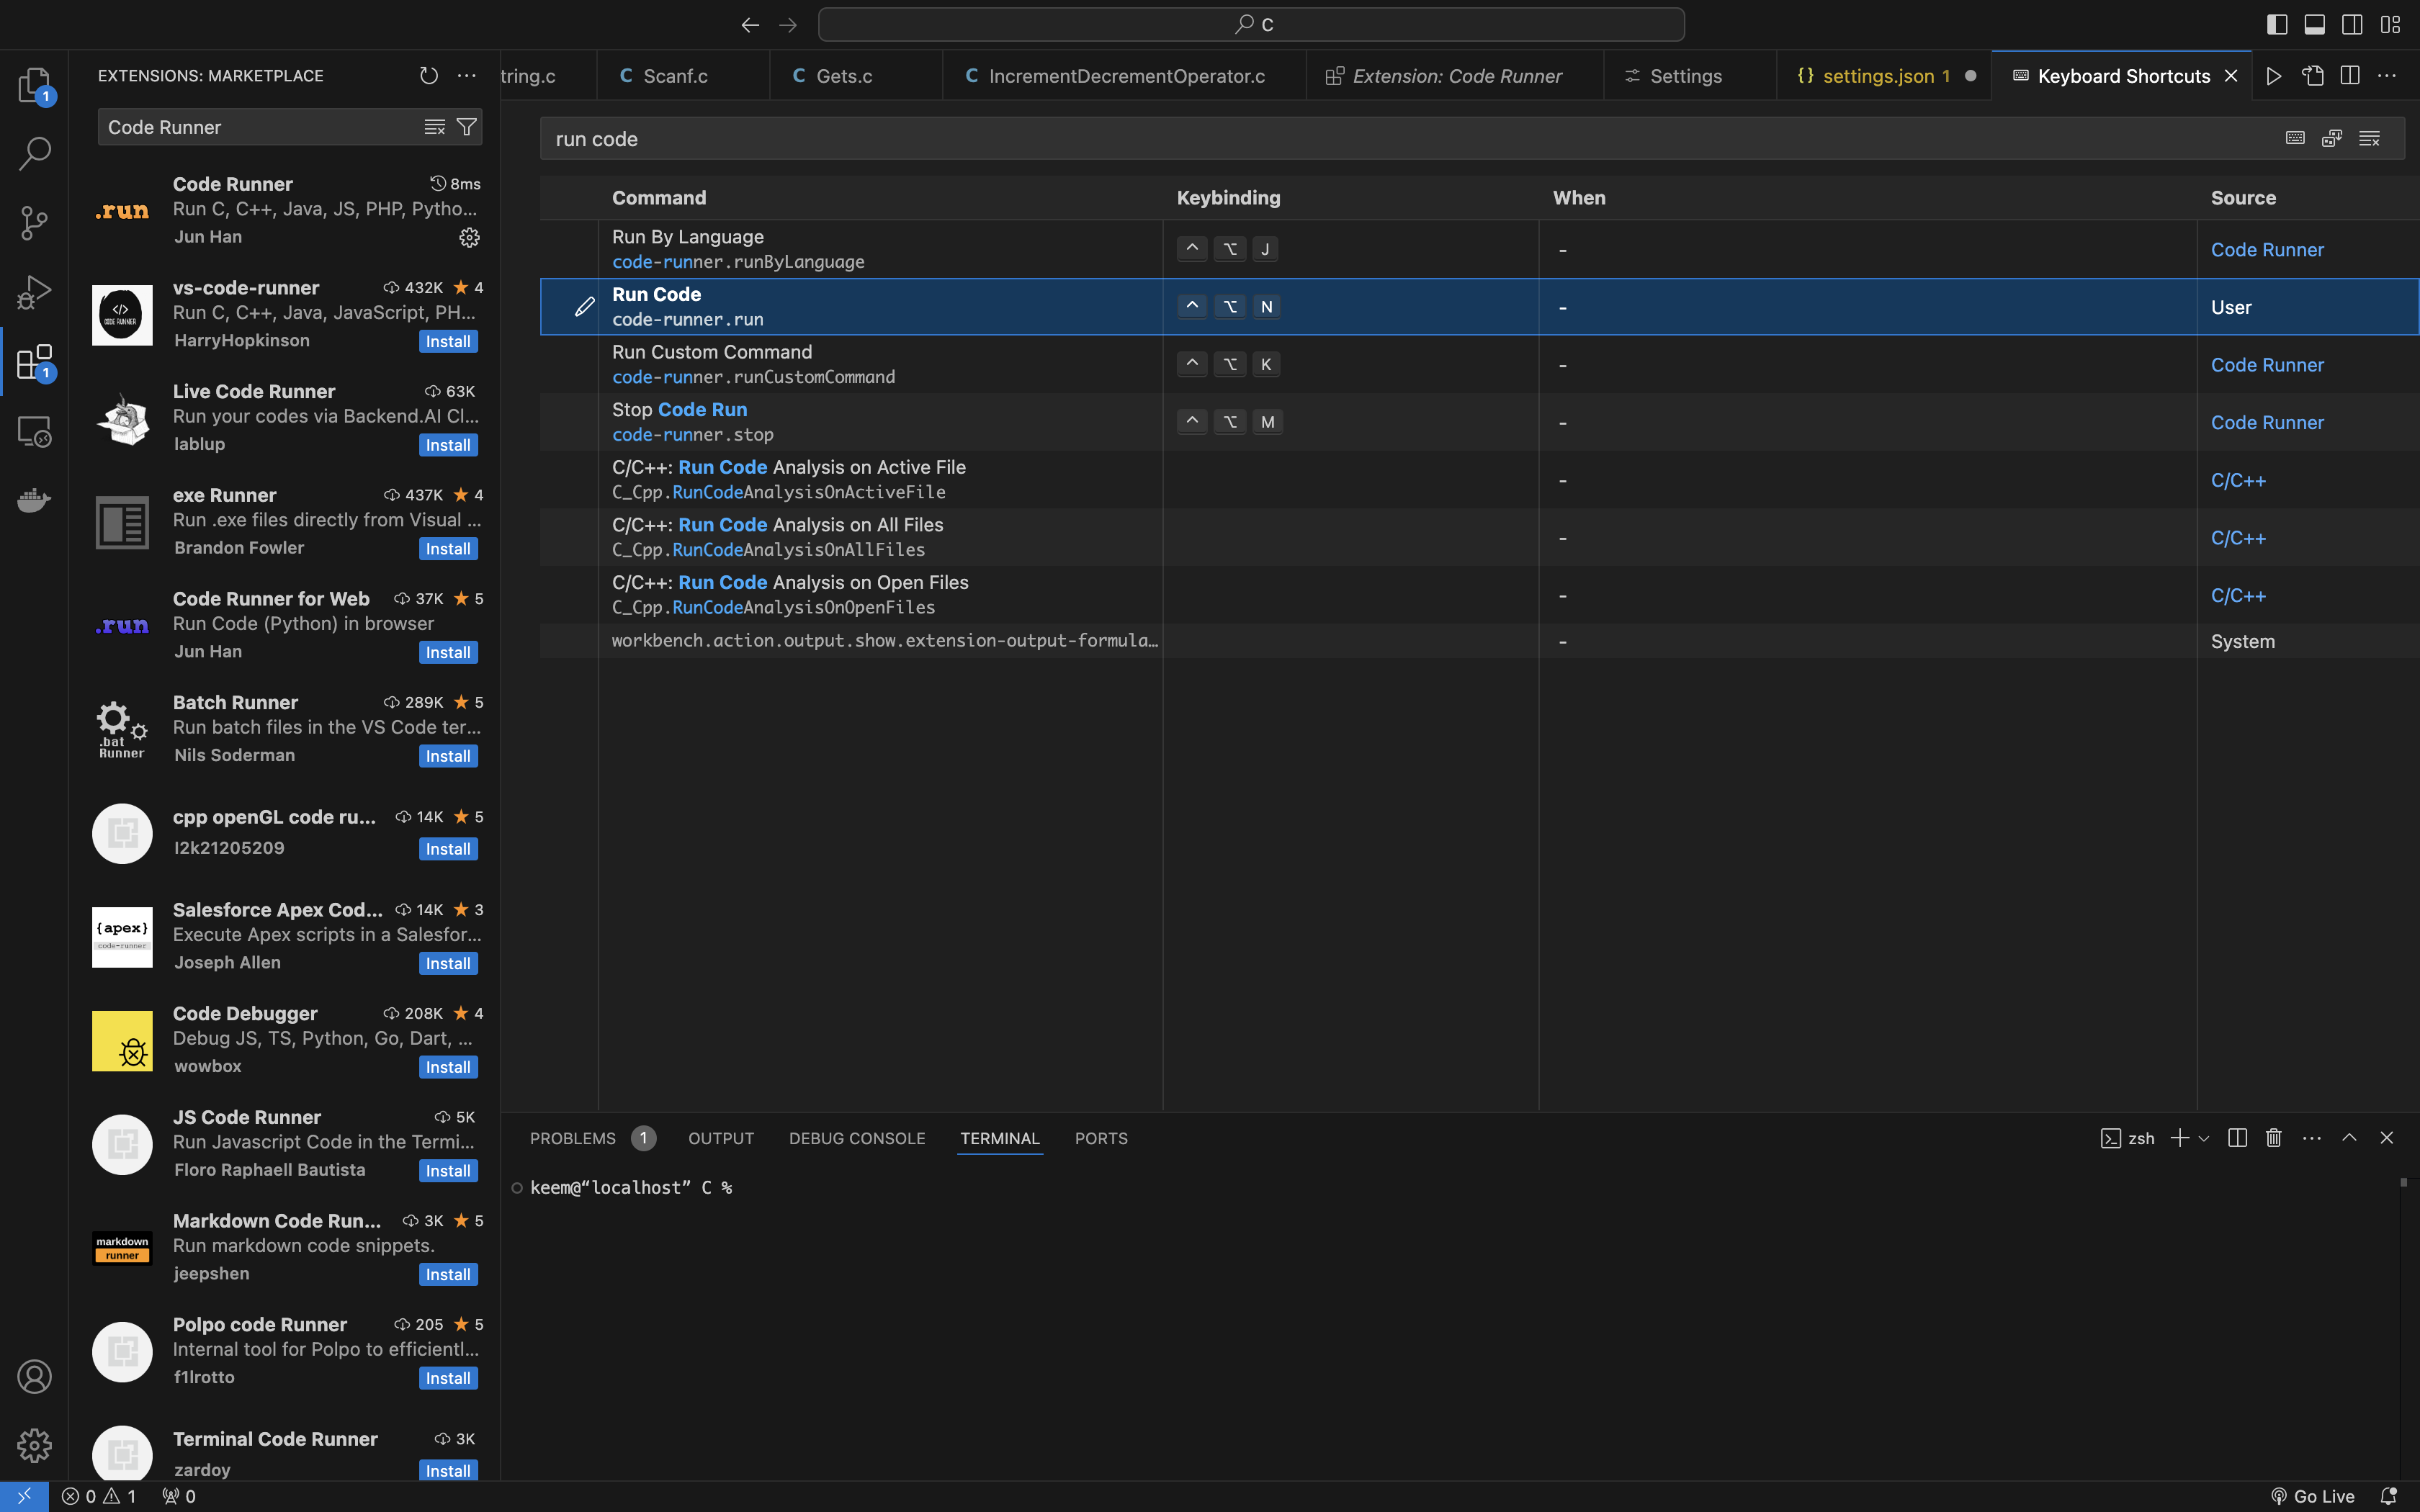Click C/C++ source link for Active File row
This screenshot has width=2420, height=1512.
coord(2238,481)
